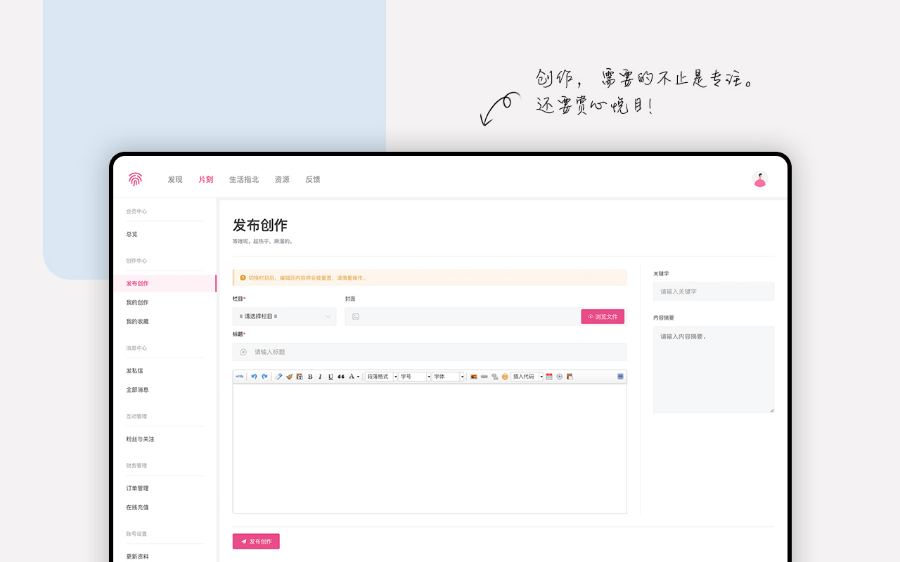
Task: Click the 请输入关键字 keyword input field
Action: pyautogui.click(x=713, y=291)
